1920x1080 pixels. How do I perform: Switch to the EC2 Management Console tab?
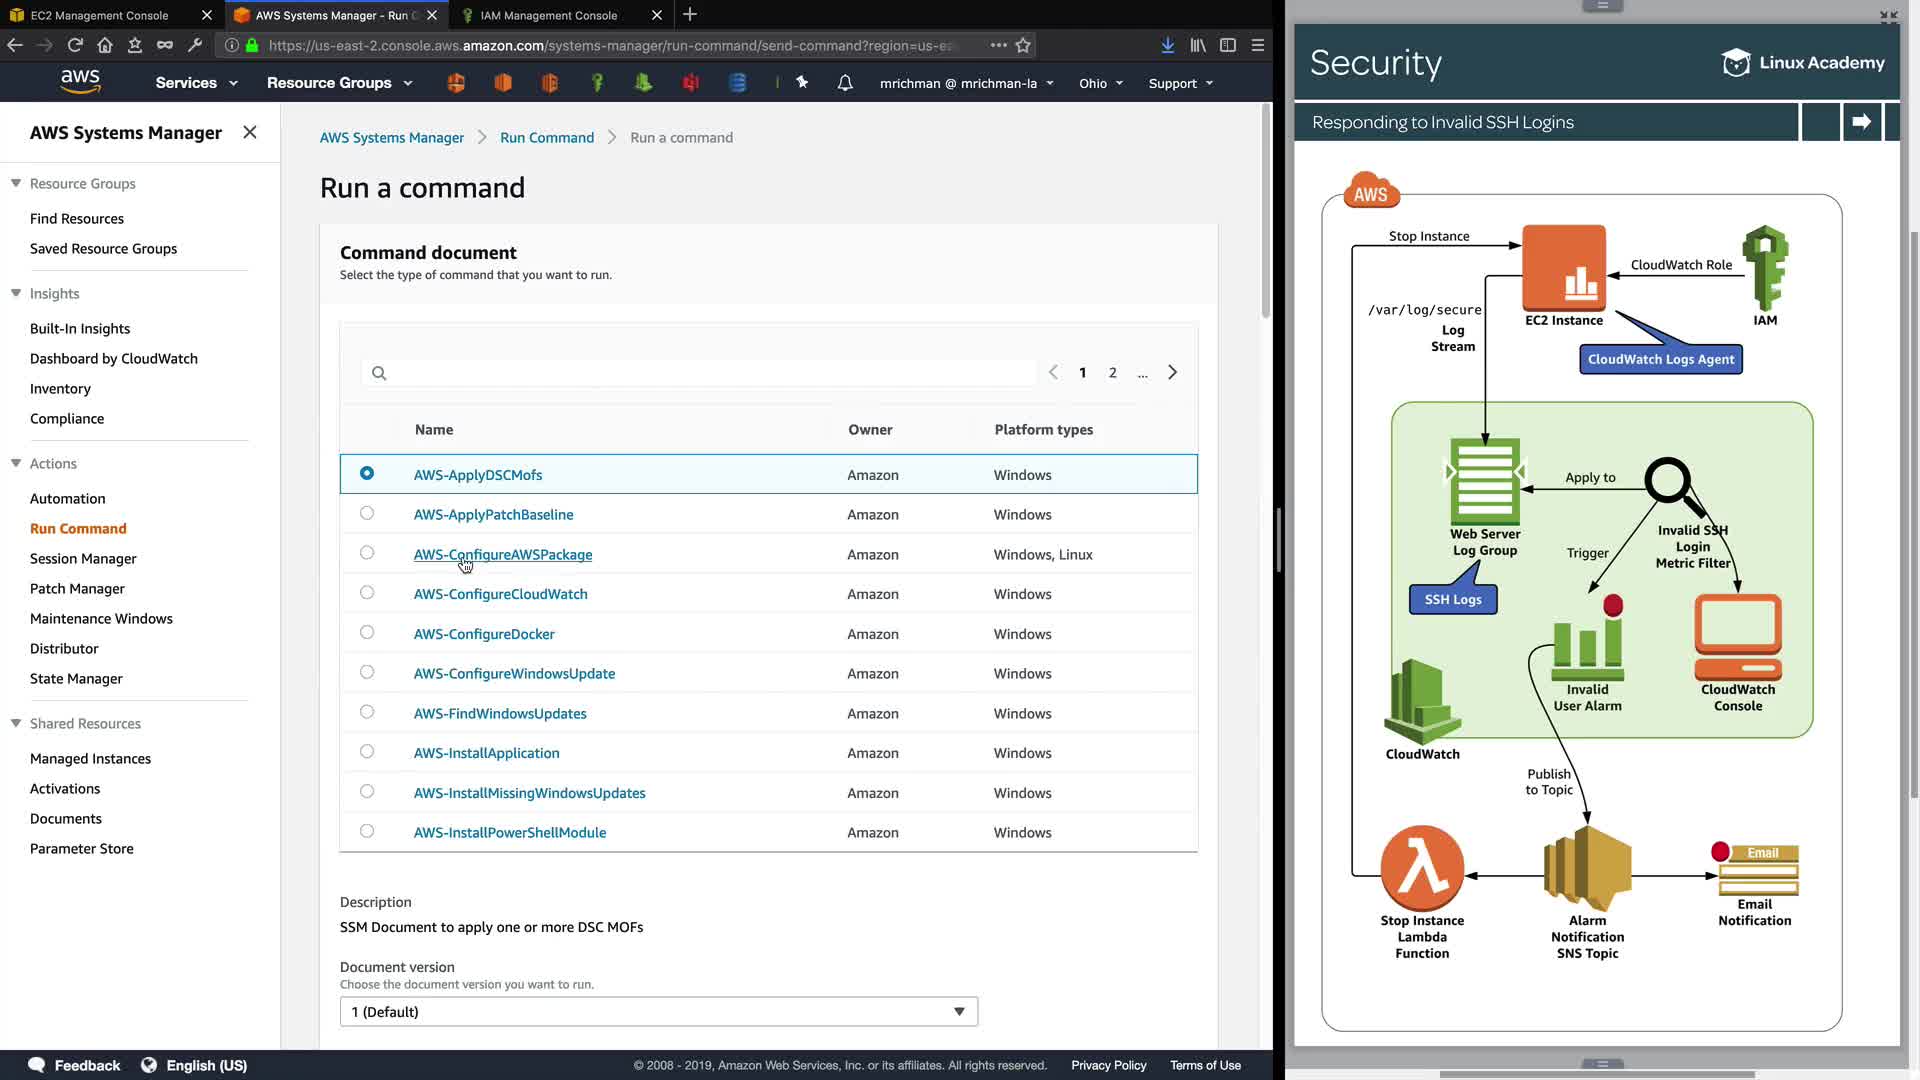[x=100, y=15]
